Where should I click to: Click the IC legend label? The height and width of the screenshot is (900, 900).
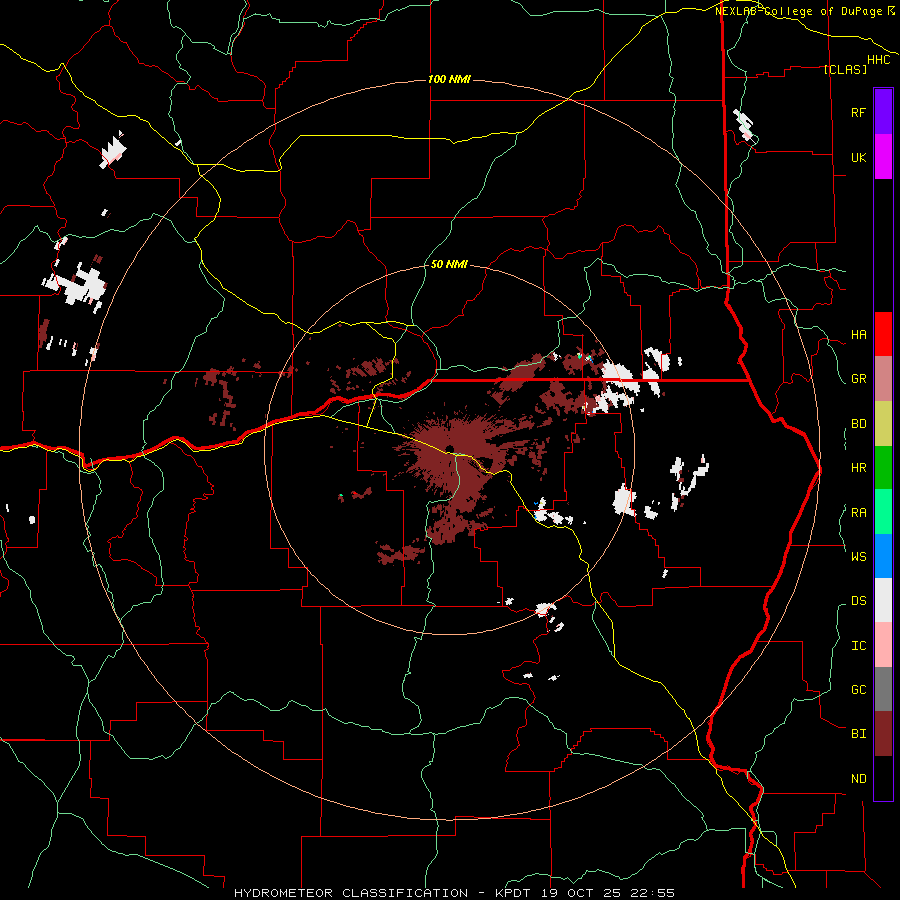tap(858, 646)
